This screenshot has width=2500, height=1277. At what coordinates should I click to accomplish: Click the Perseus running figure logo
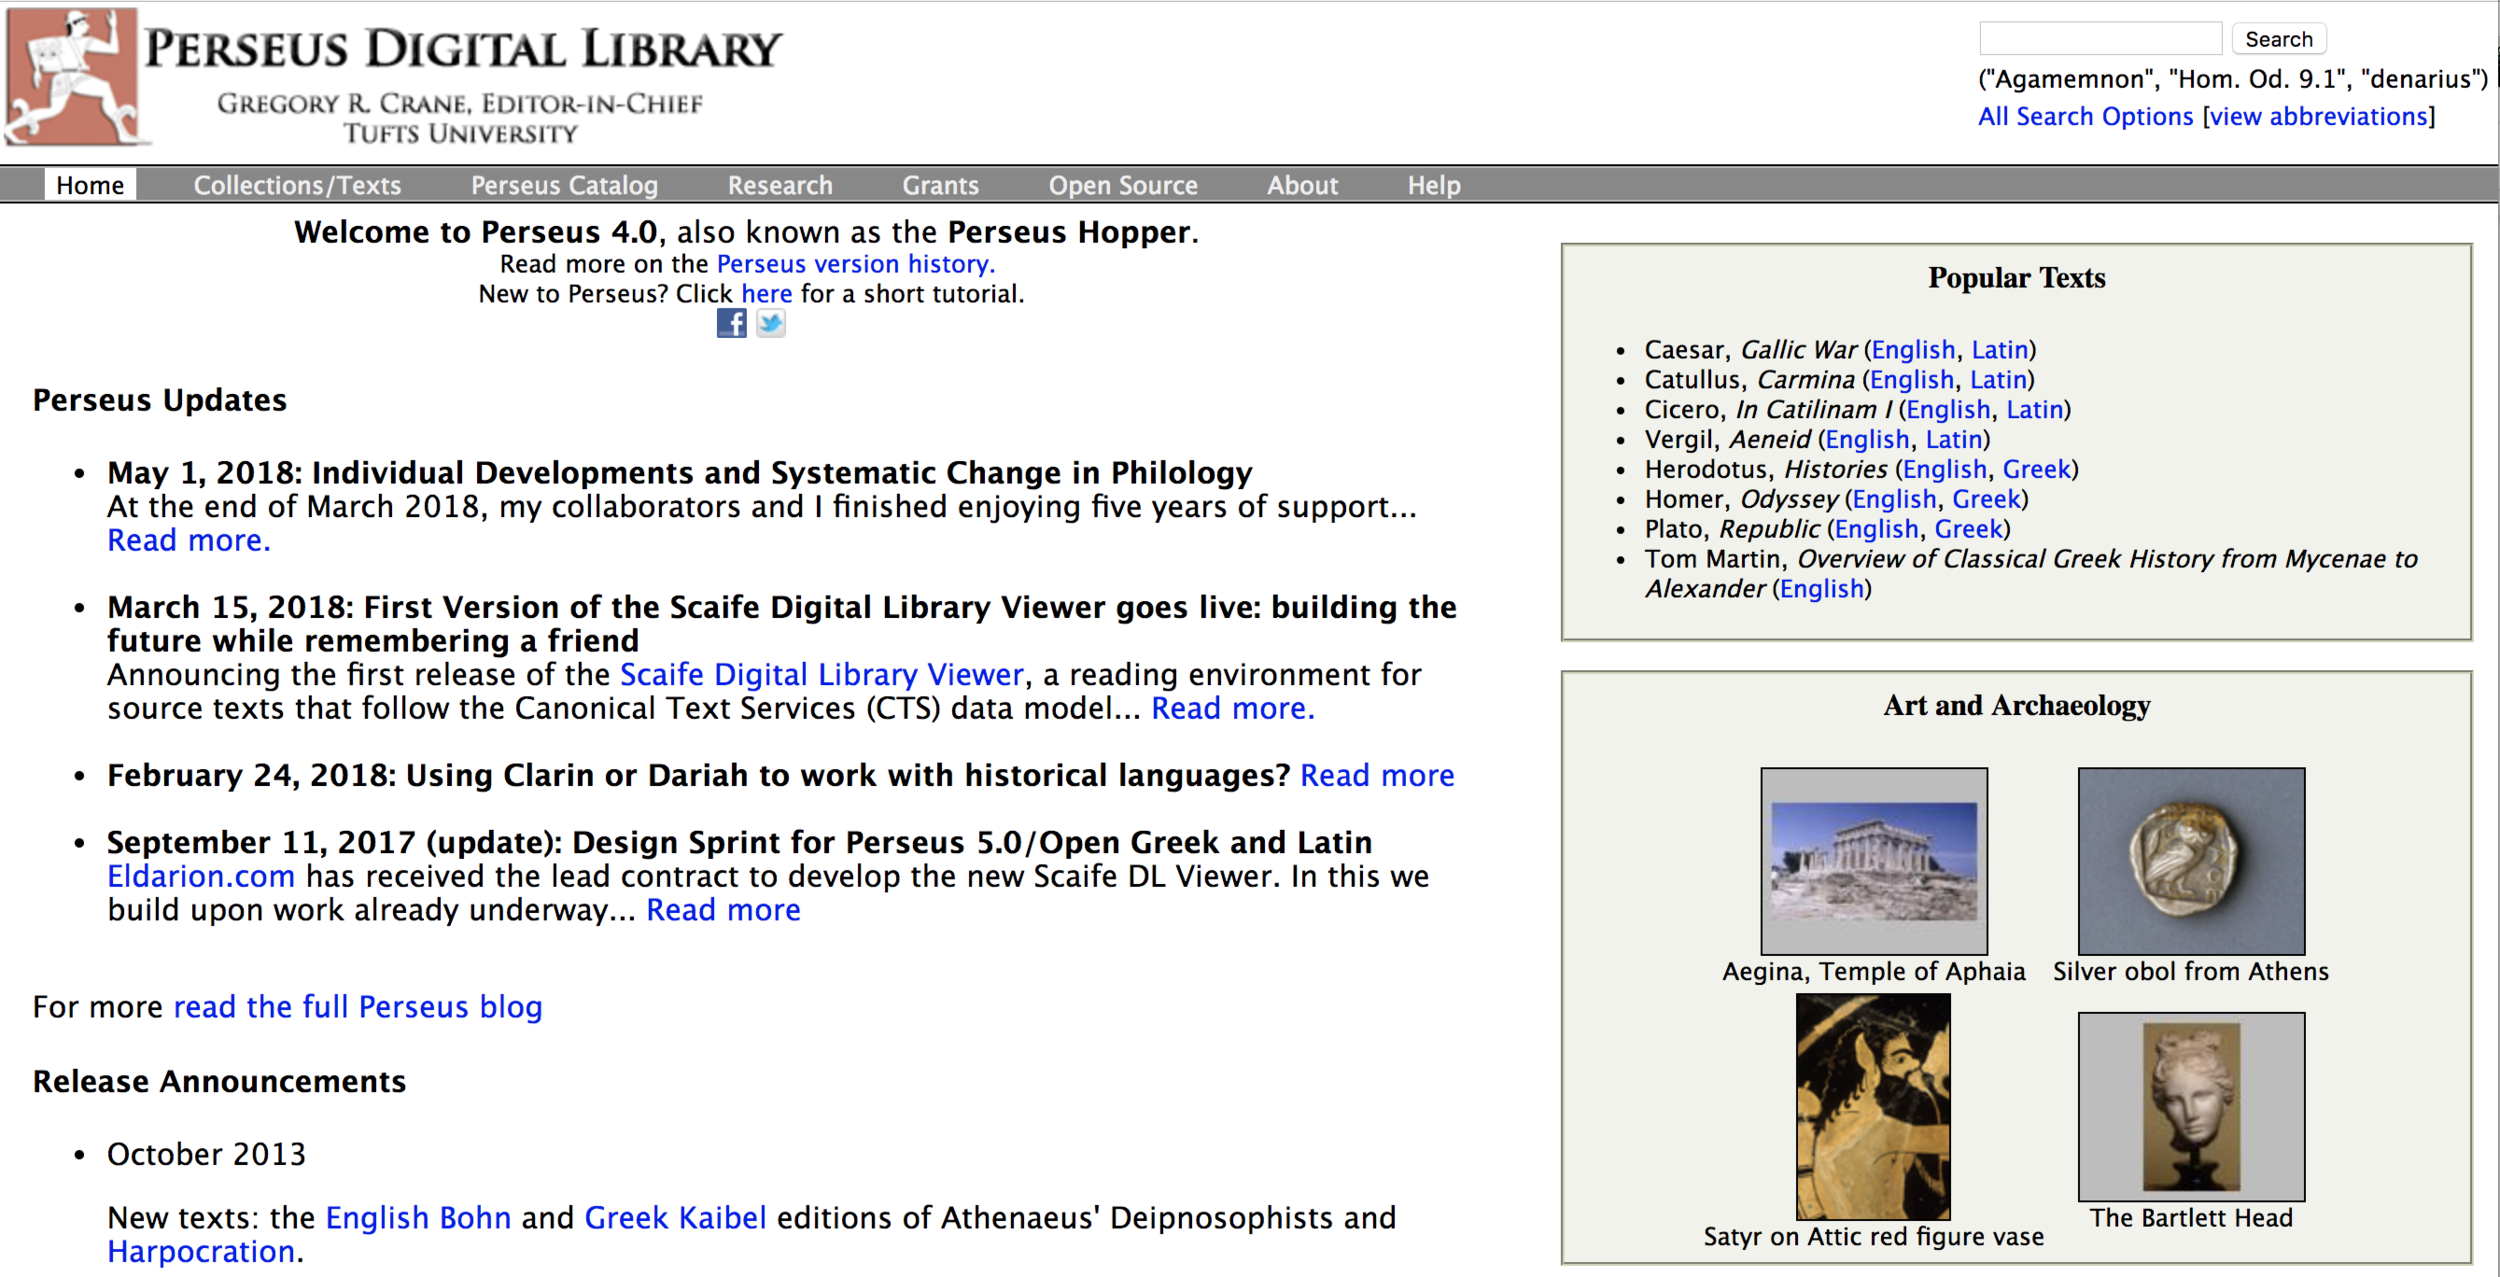click(x=72, y=76)
